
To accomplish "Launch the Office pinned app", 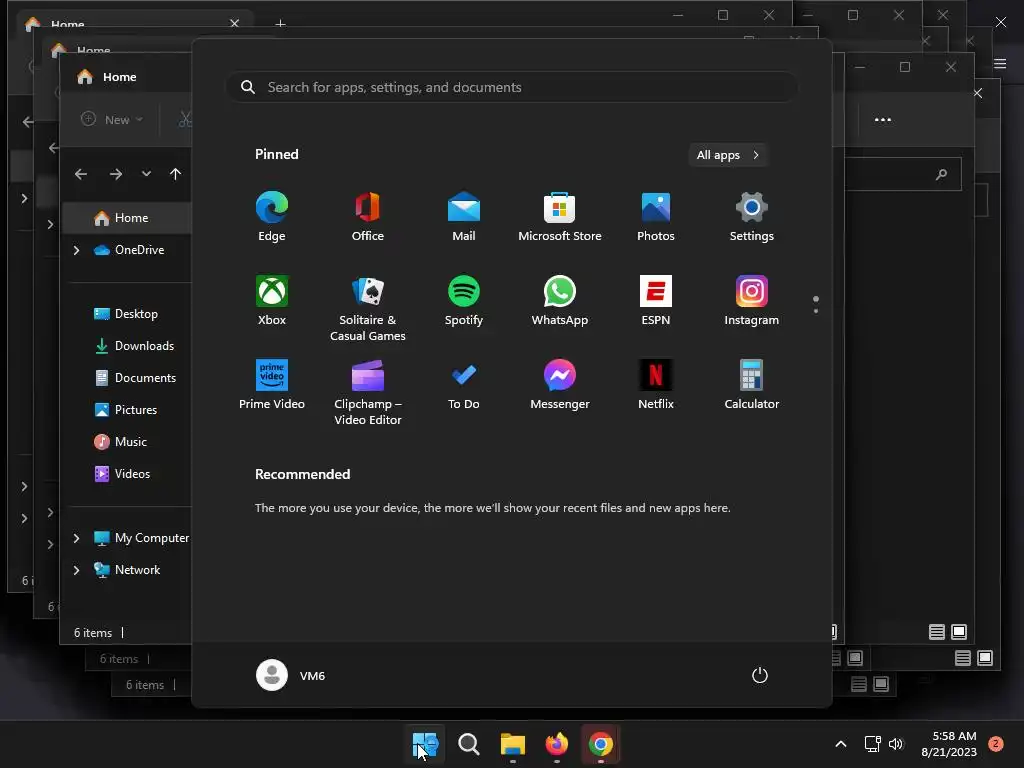I will coord(368,217).
